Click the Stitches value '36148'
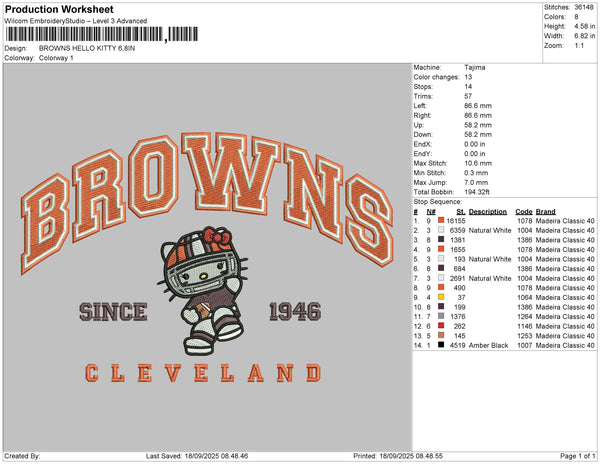The image size is (600, 464). coord(584,7)
